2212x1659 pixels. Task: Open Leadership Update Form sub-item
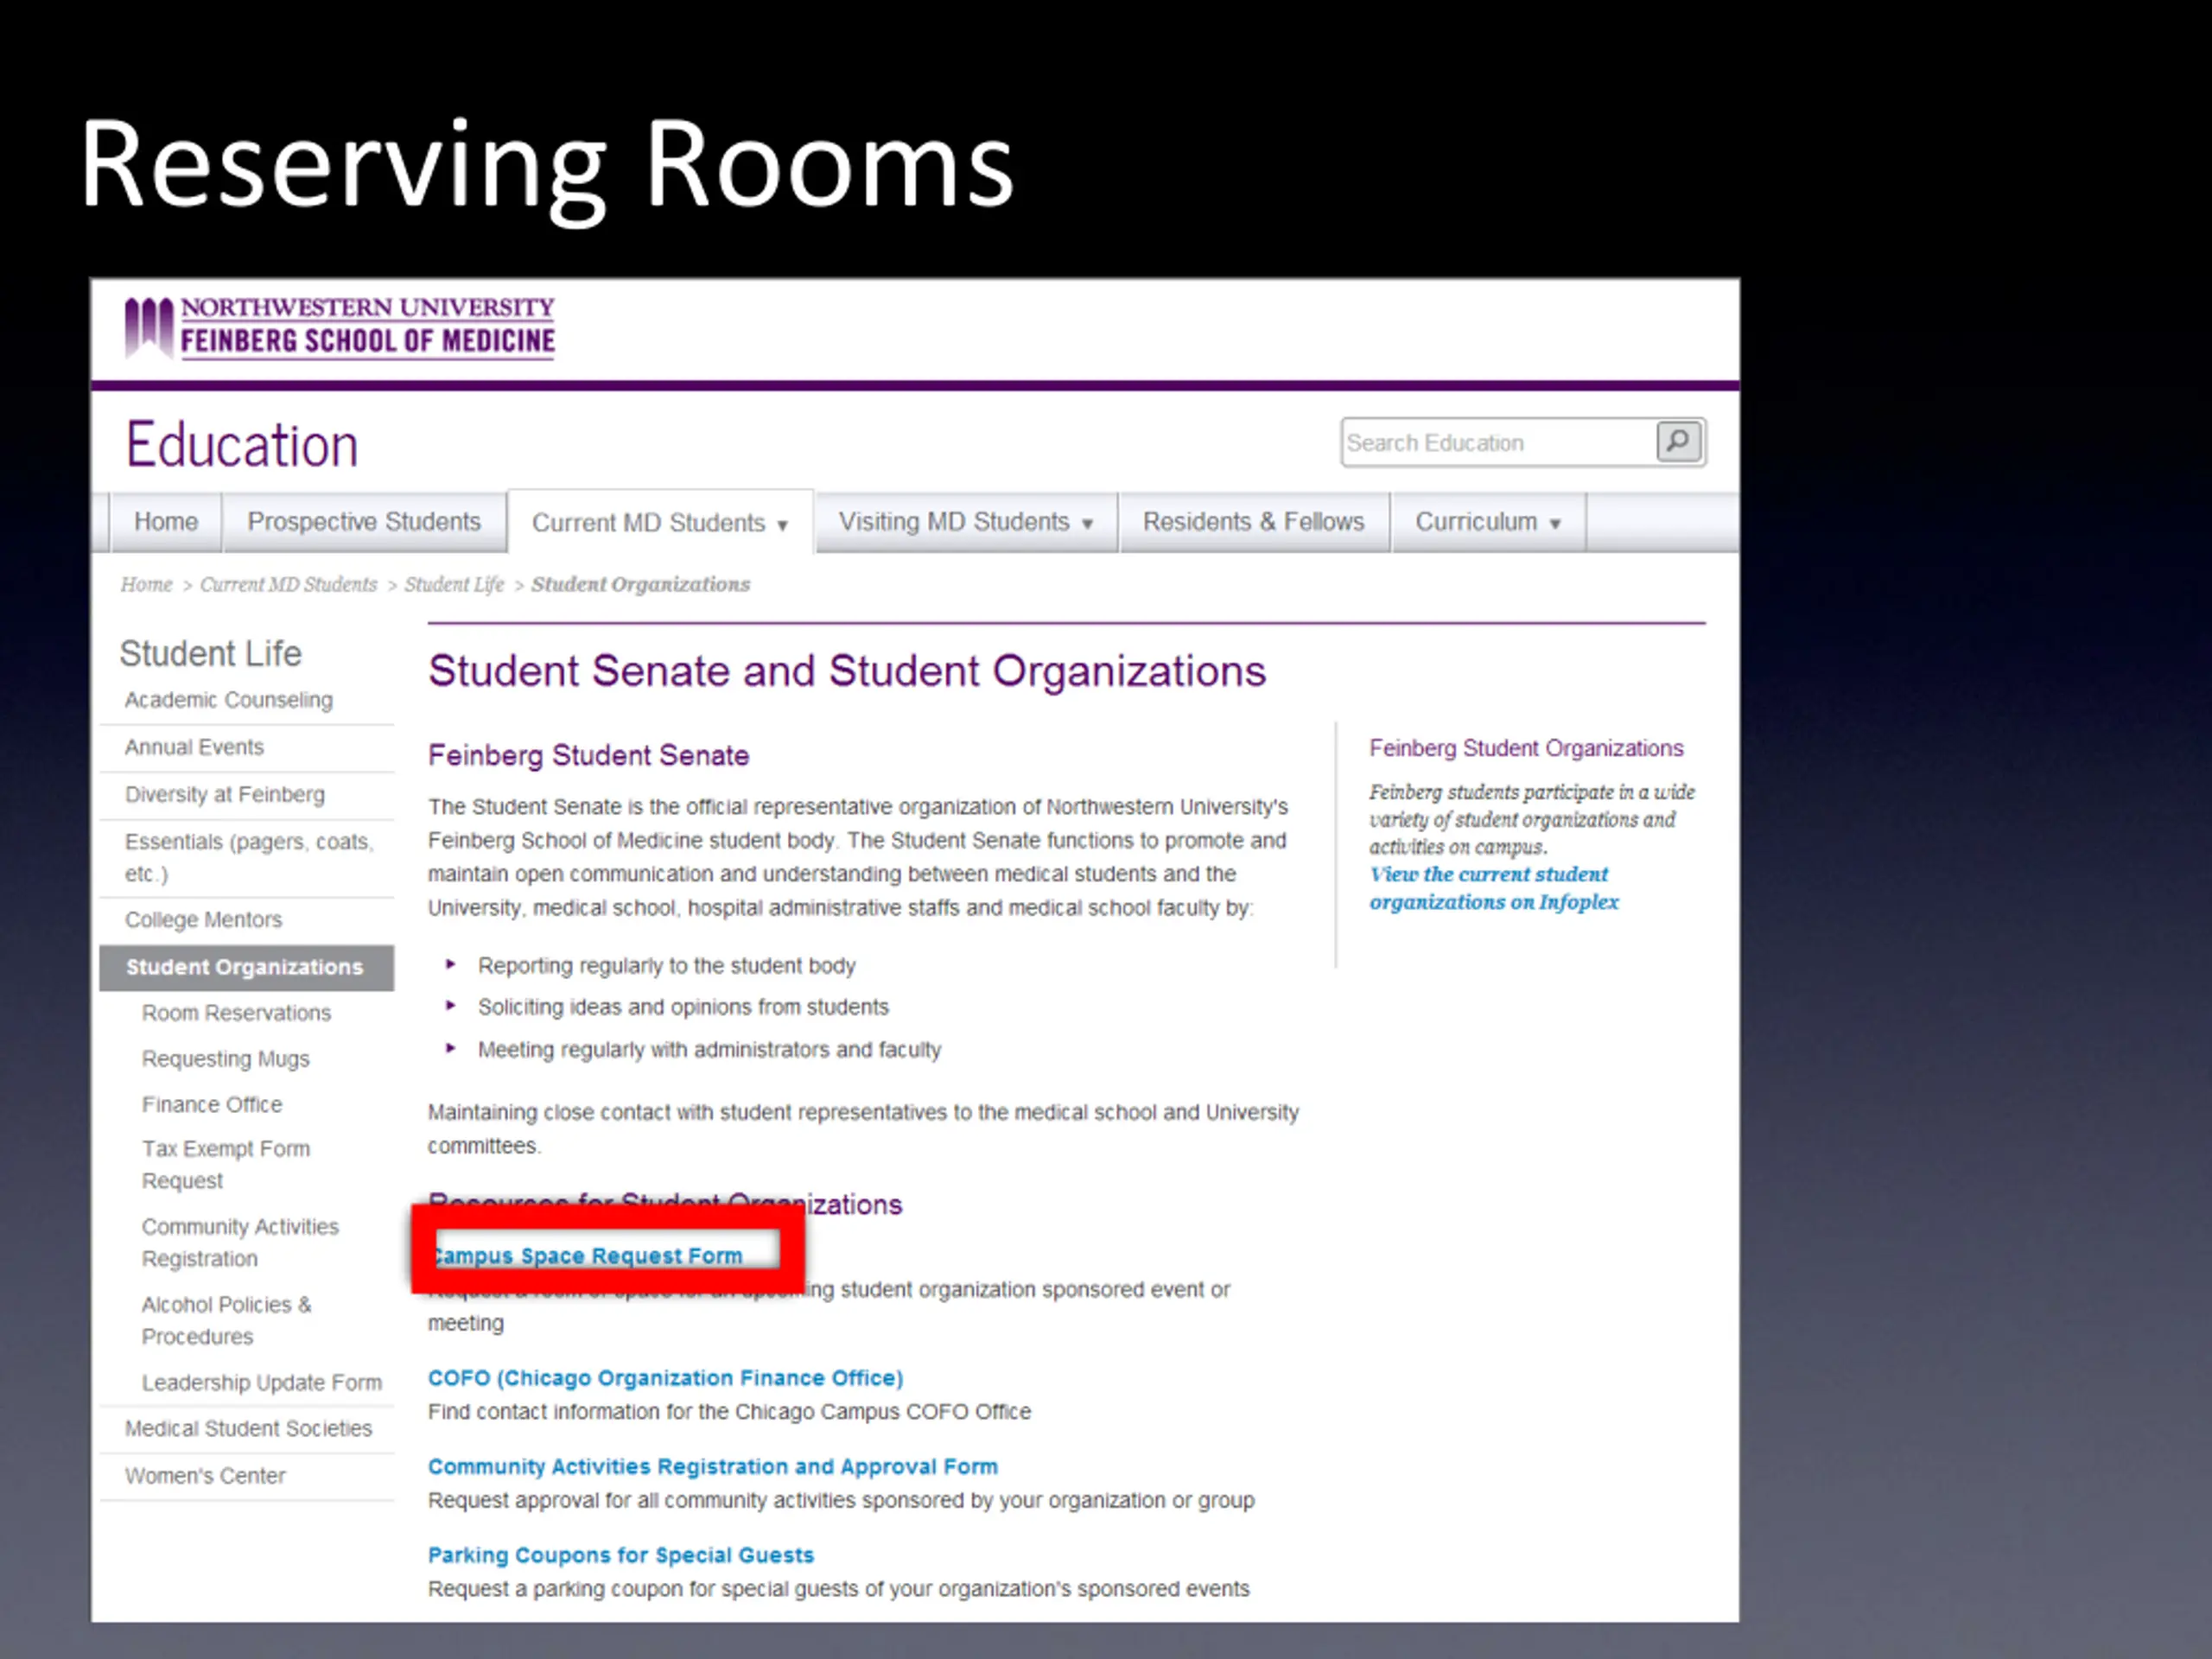(262, 1382)
